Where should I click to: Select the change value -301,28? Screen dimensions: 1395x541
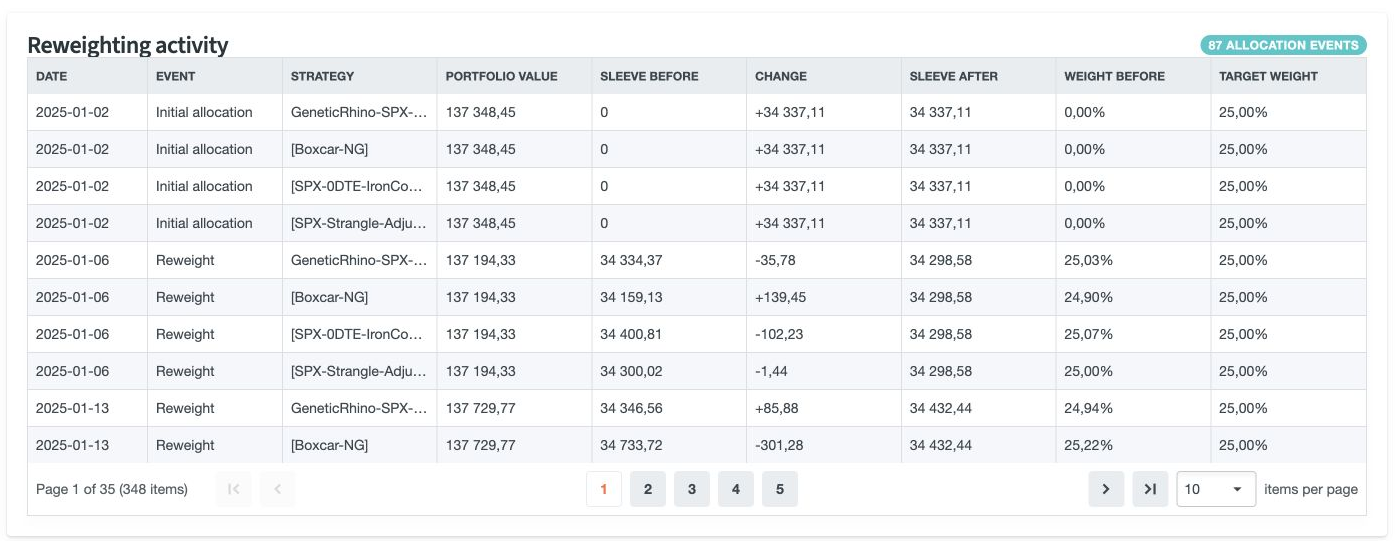[x=779, y=445]
